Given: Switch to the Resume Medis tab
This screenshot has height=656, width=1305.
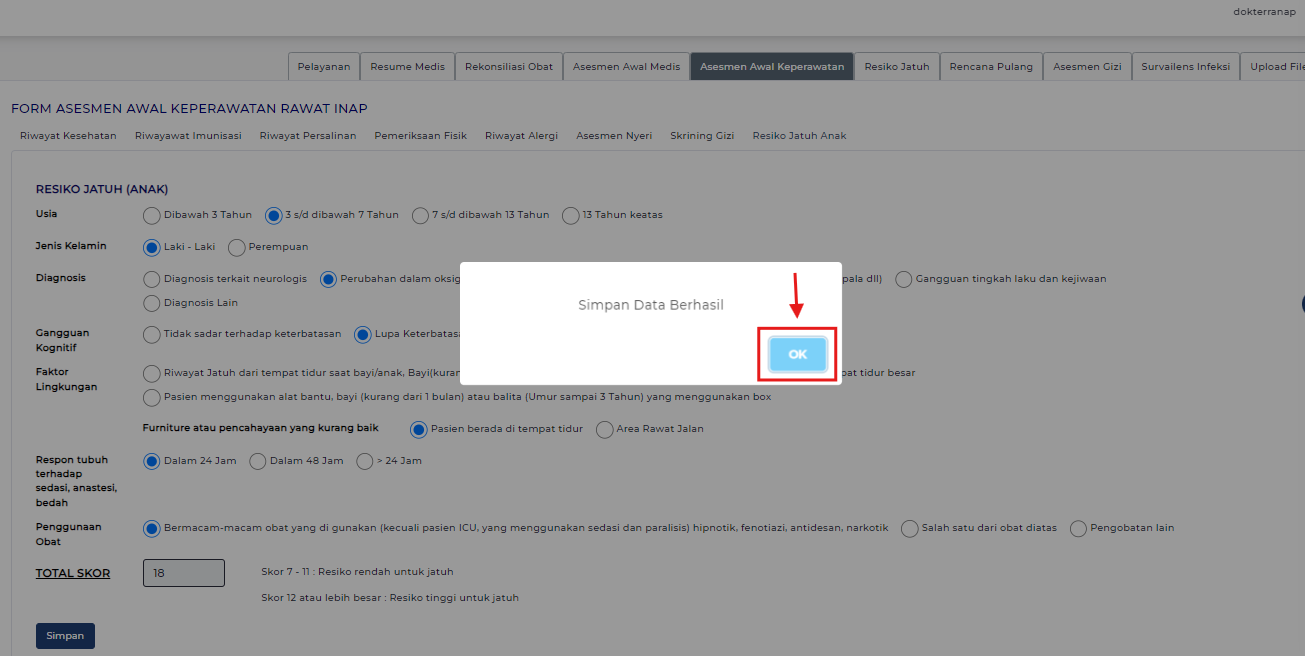Looking at the screenshot, I should click(407, 67).
